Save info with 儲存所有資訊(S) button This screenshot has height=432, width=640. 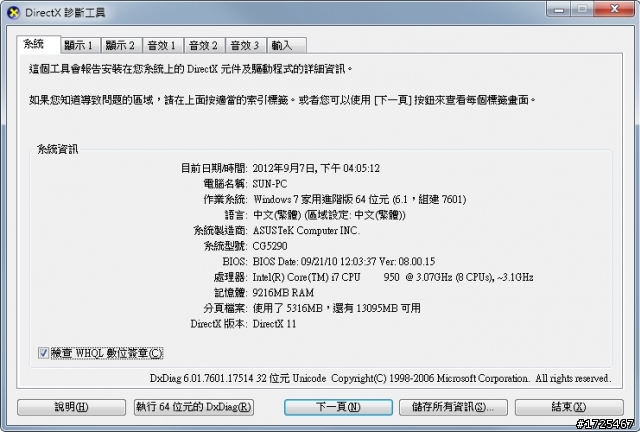pos(453,407)
